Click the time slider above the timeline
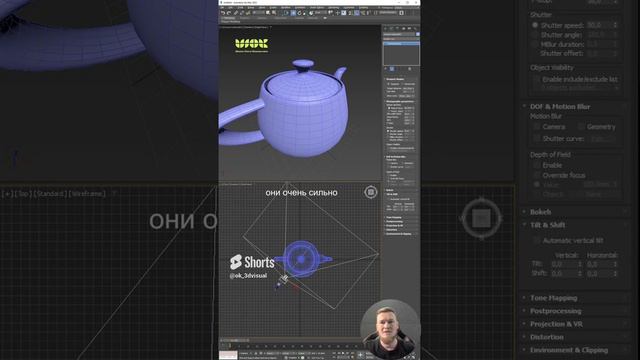The width and height of the screenshot is (640, 360). 235,340
